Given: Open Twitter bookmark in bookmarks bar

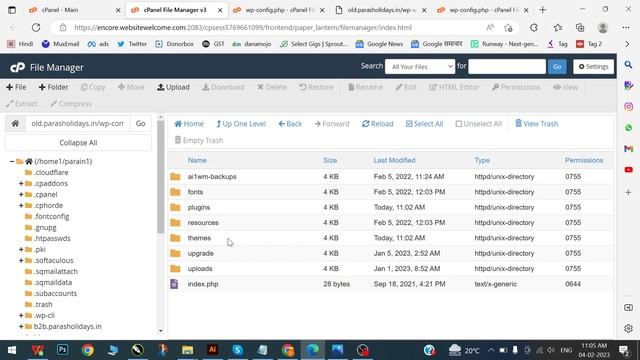Looking at the screenshot, I should tap(132, 44).
